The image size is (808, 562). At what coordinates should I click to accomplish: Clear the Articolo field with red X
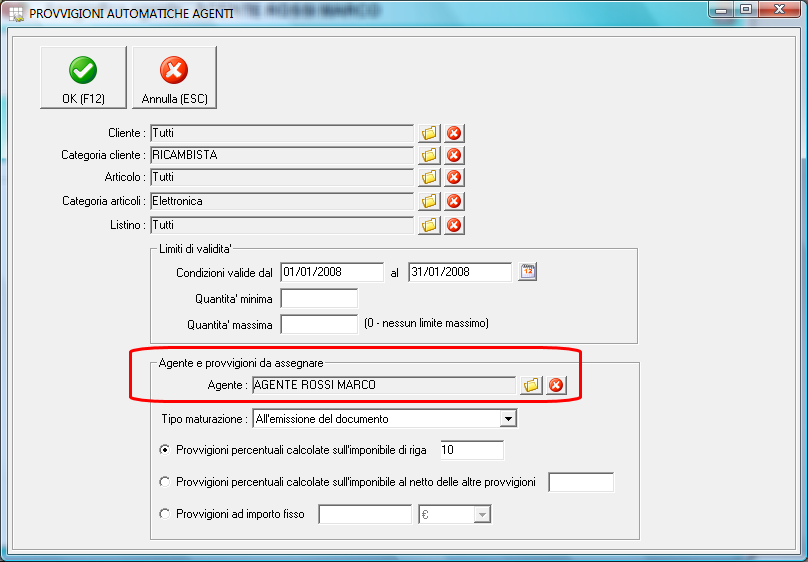[x=454, y=177]
